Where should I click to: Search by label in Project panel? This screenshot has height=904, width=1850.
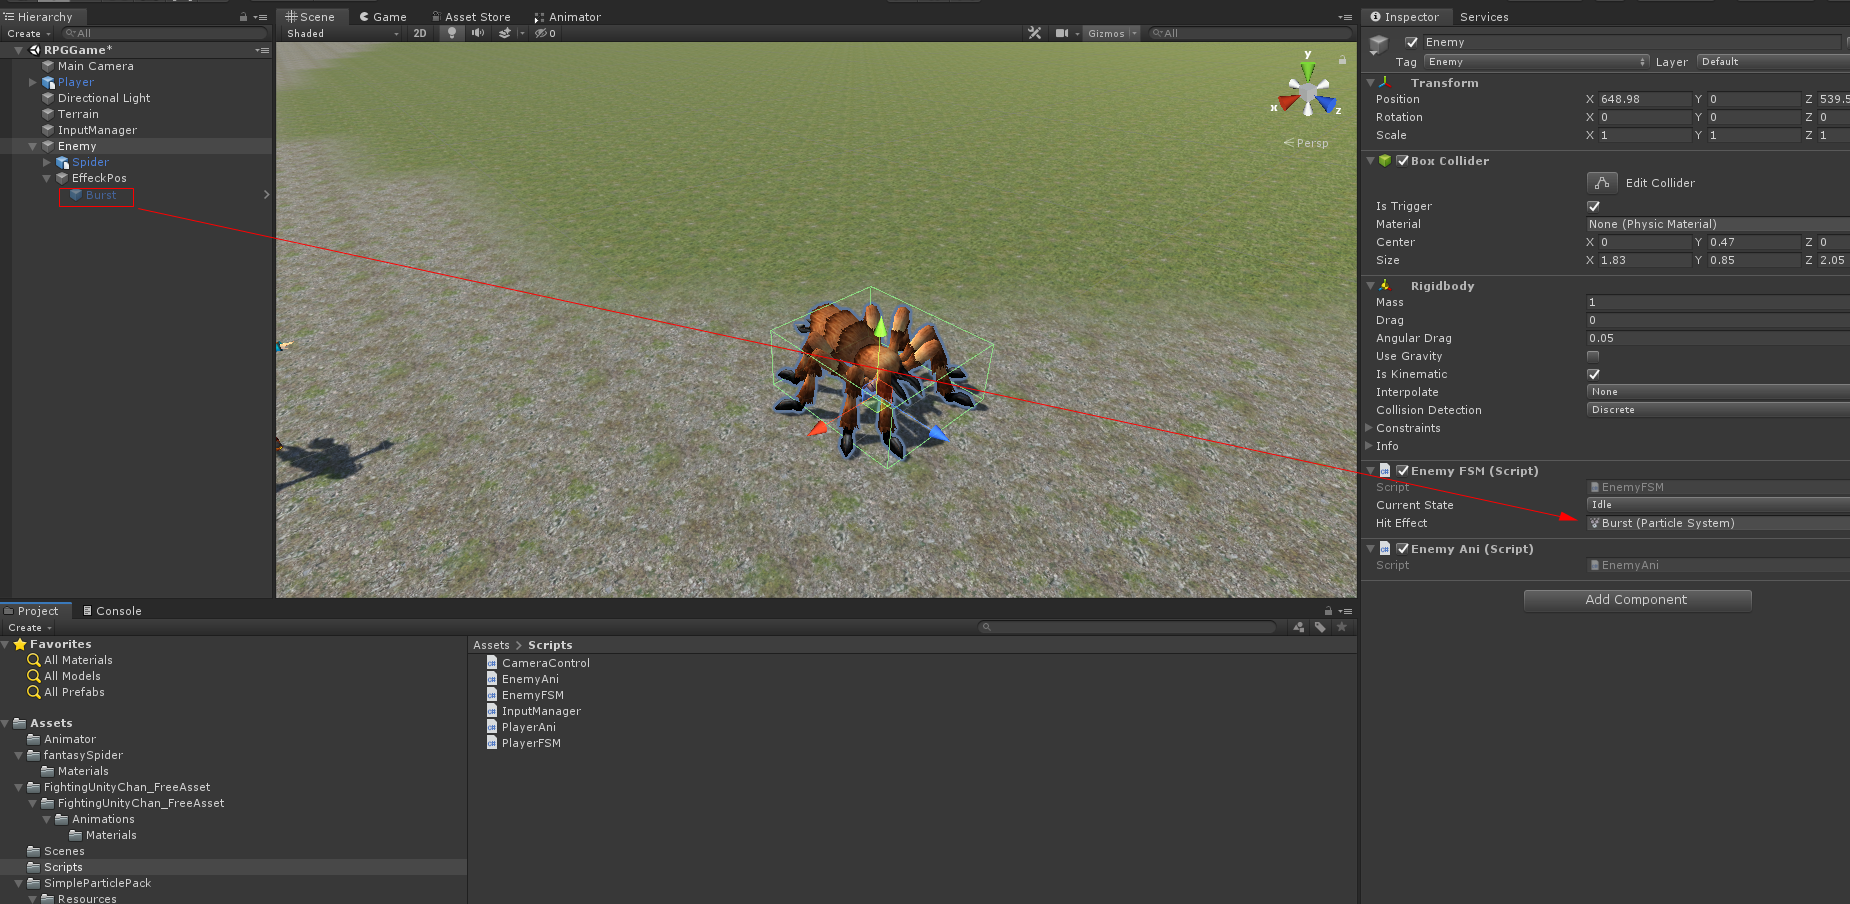point(1320,627)
